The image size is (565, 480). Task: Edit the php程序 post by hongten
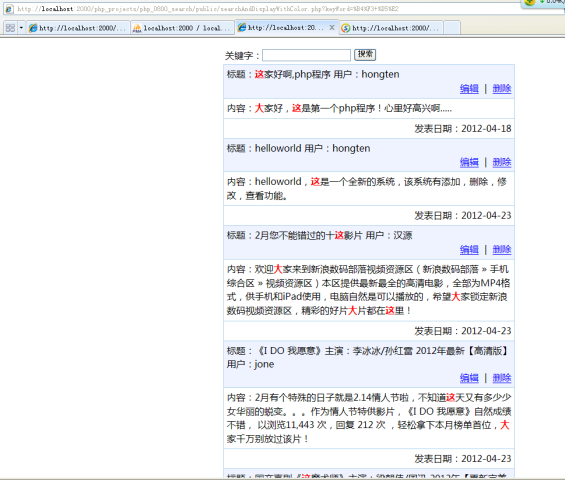[469, 89]
